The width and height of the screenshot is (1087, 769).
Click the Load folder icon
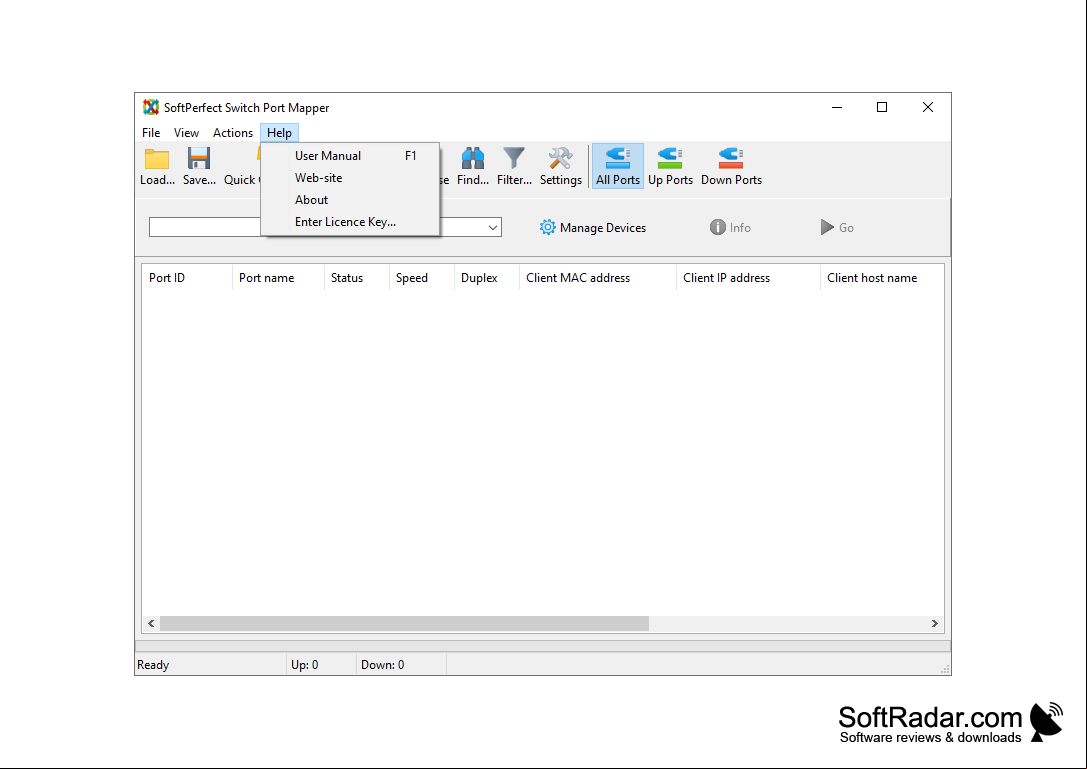click(157, 159)
